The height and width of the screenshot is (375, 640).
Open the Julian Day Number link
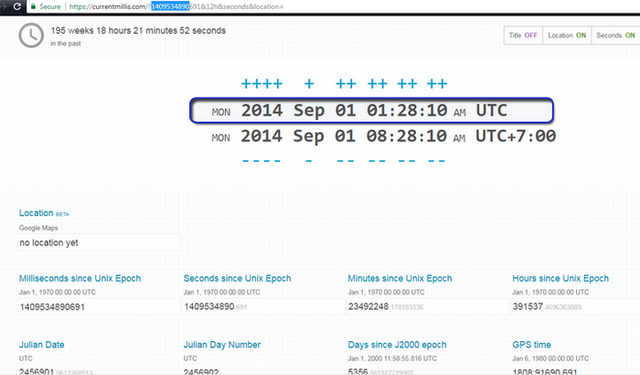(x=222, y=345)
